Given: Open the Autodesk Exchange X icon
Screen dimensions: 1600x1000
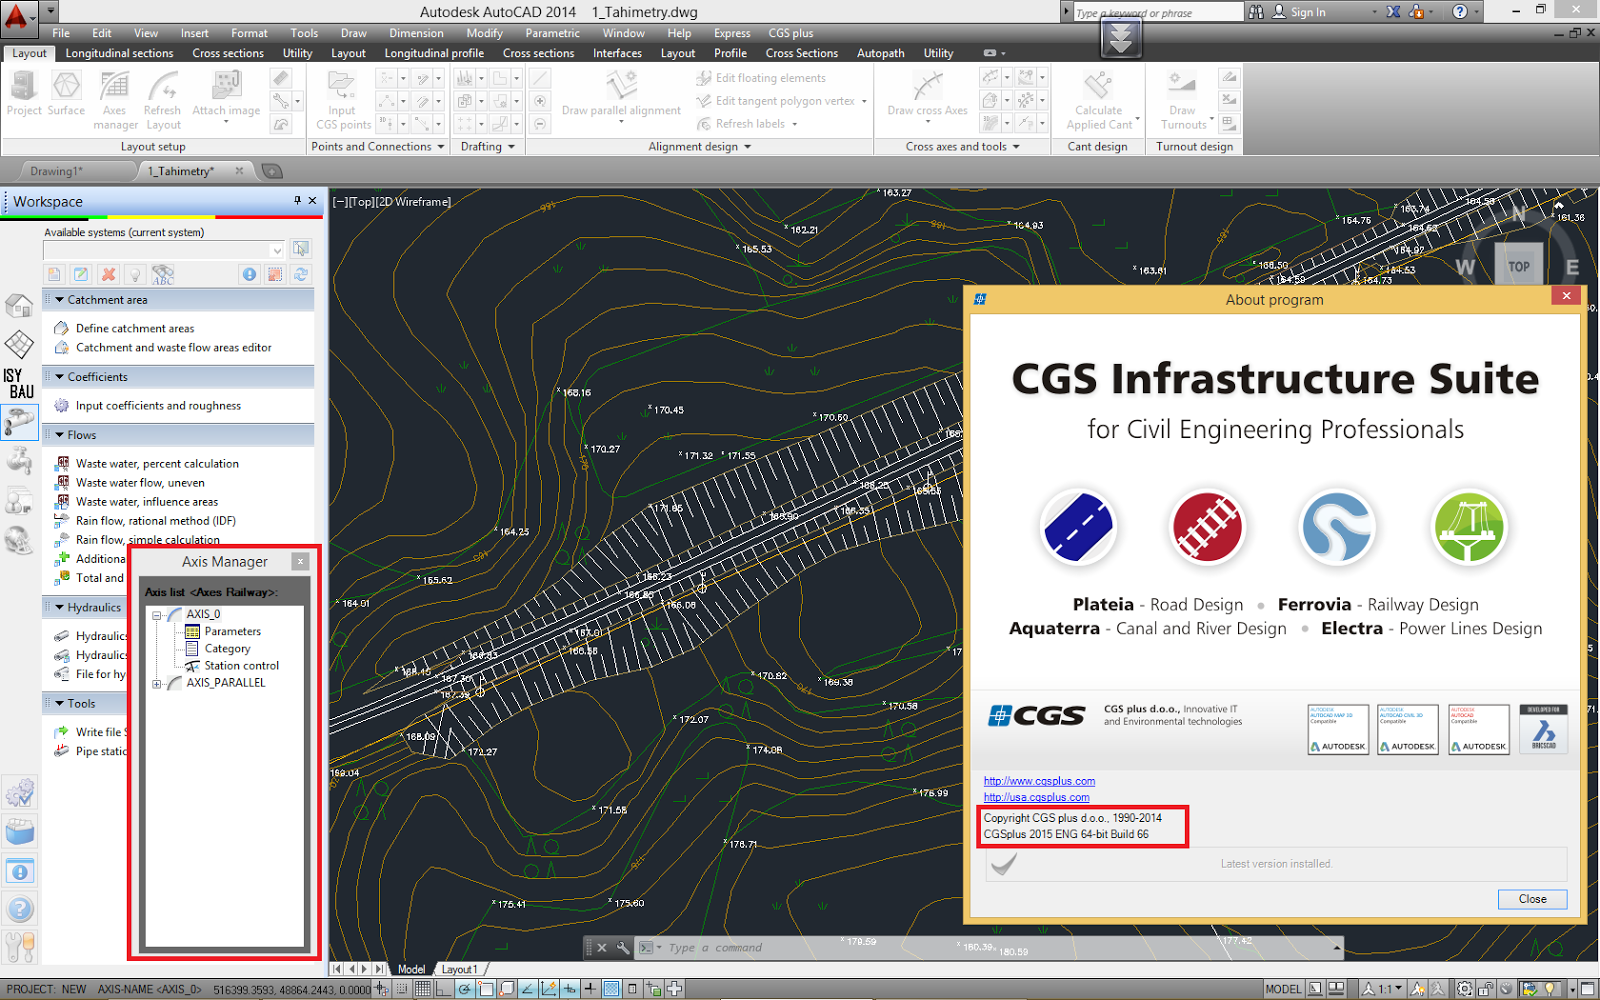Looking at the screenshot, I should tap(1394, 12).
